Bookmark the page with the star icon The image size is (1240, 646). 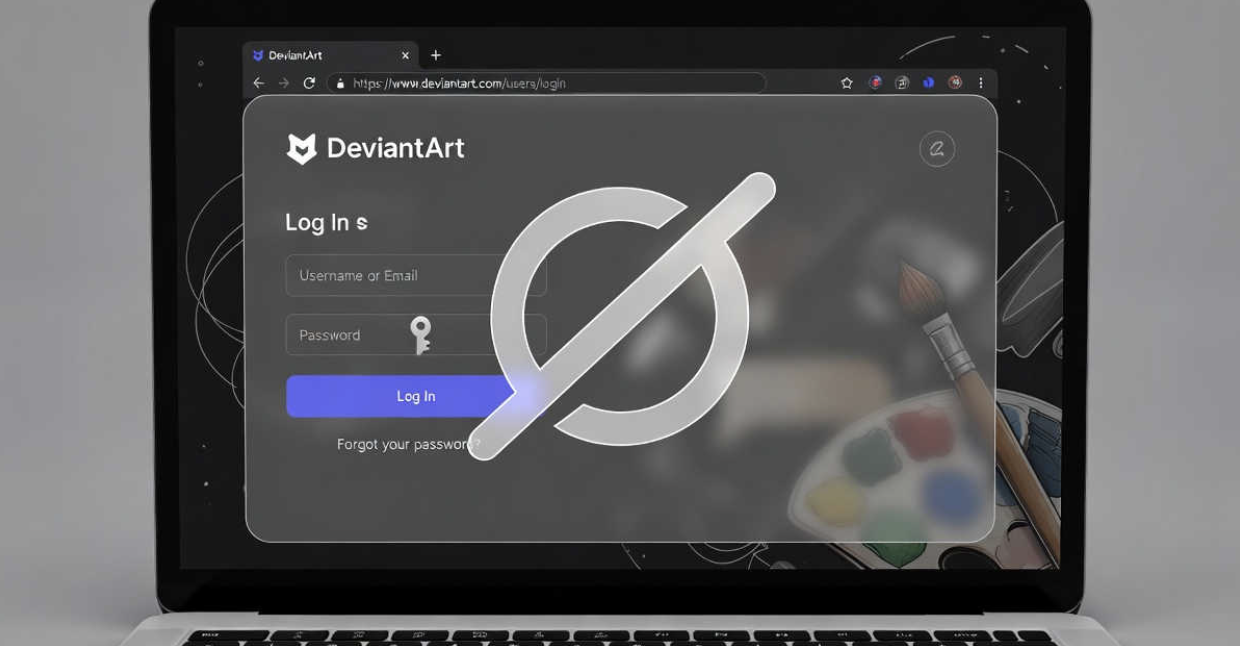pyautogui.click(x=847, y=83)
